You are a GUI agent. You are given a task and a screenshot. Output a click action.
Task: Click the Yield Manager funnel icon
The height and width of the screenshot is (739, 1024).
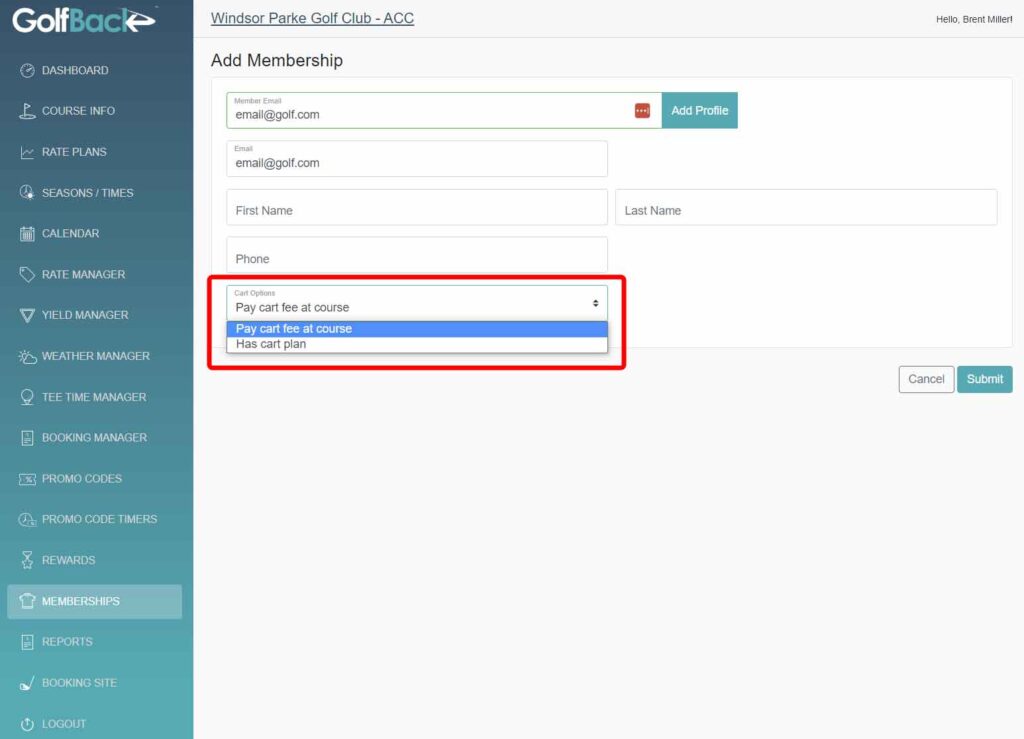click(x=27, y=315)
